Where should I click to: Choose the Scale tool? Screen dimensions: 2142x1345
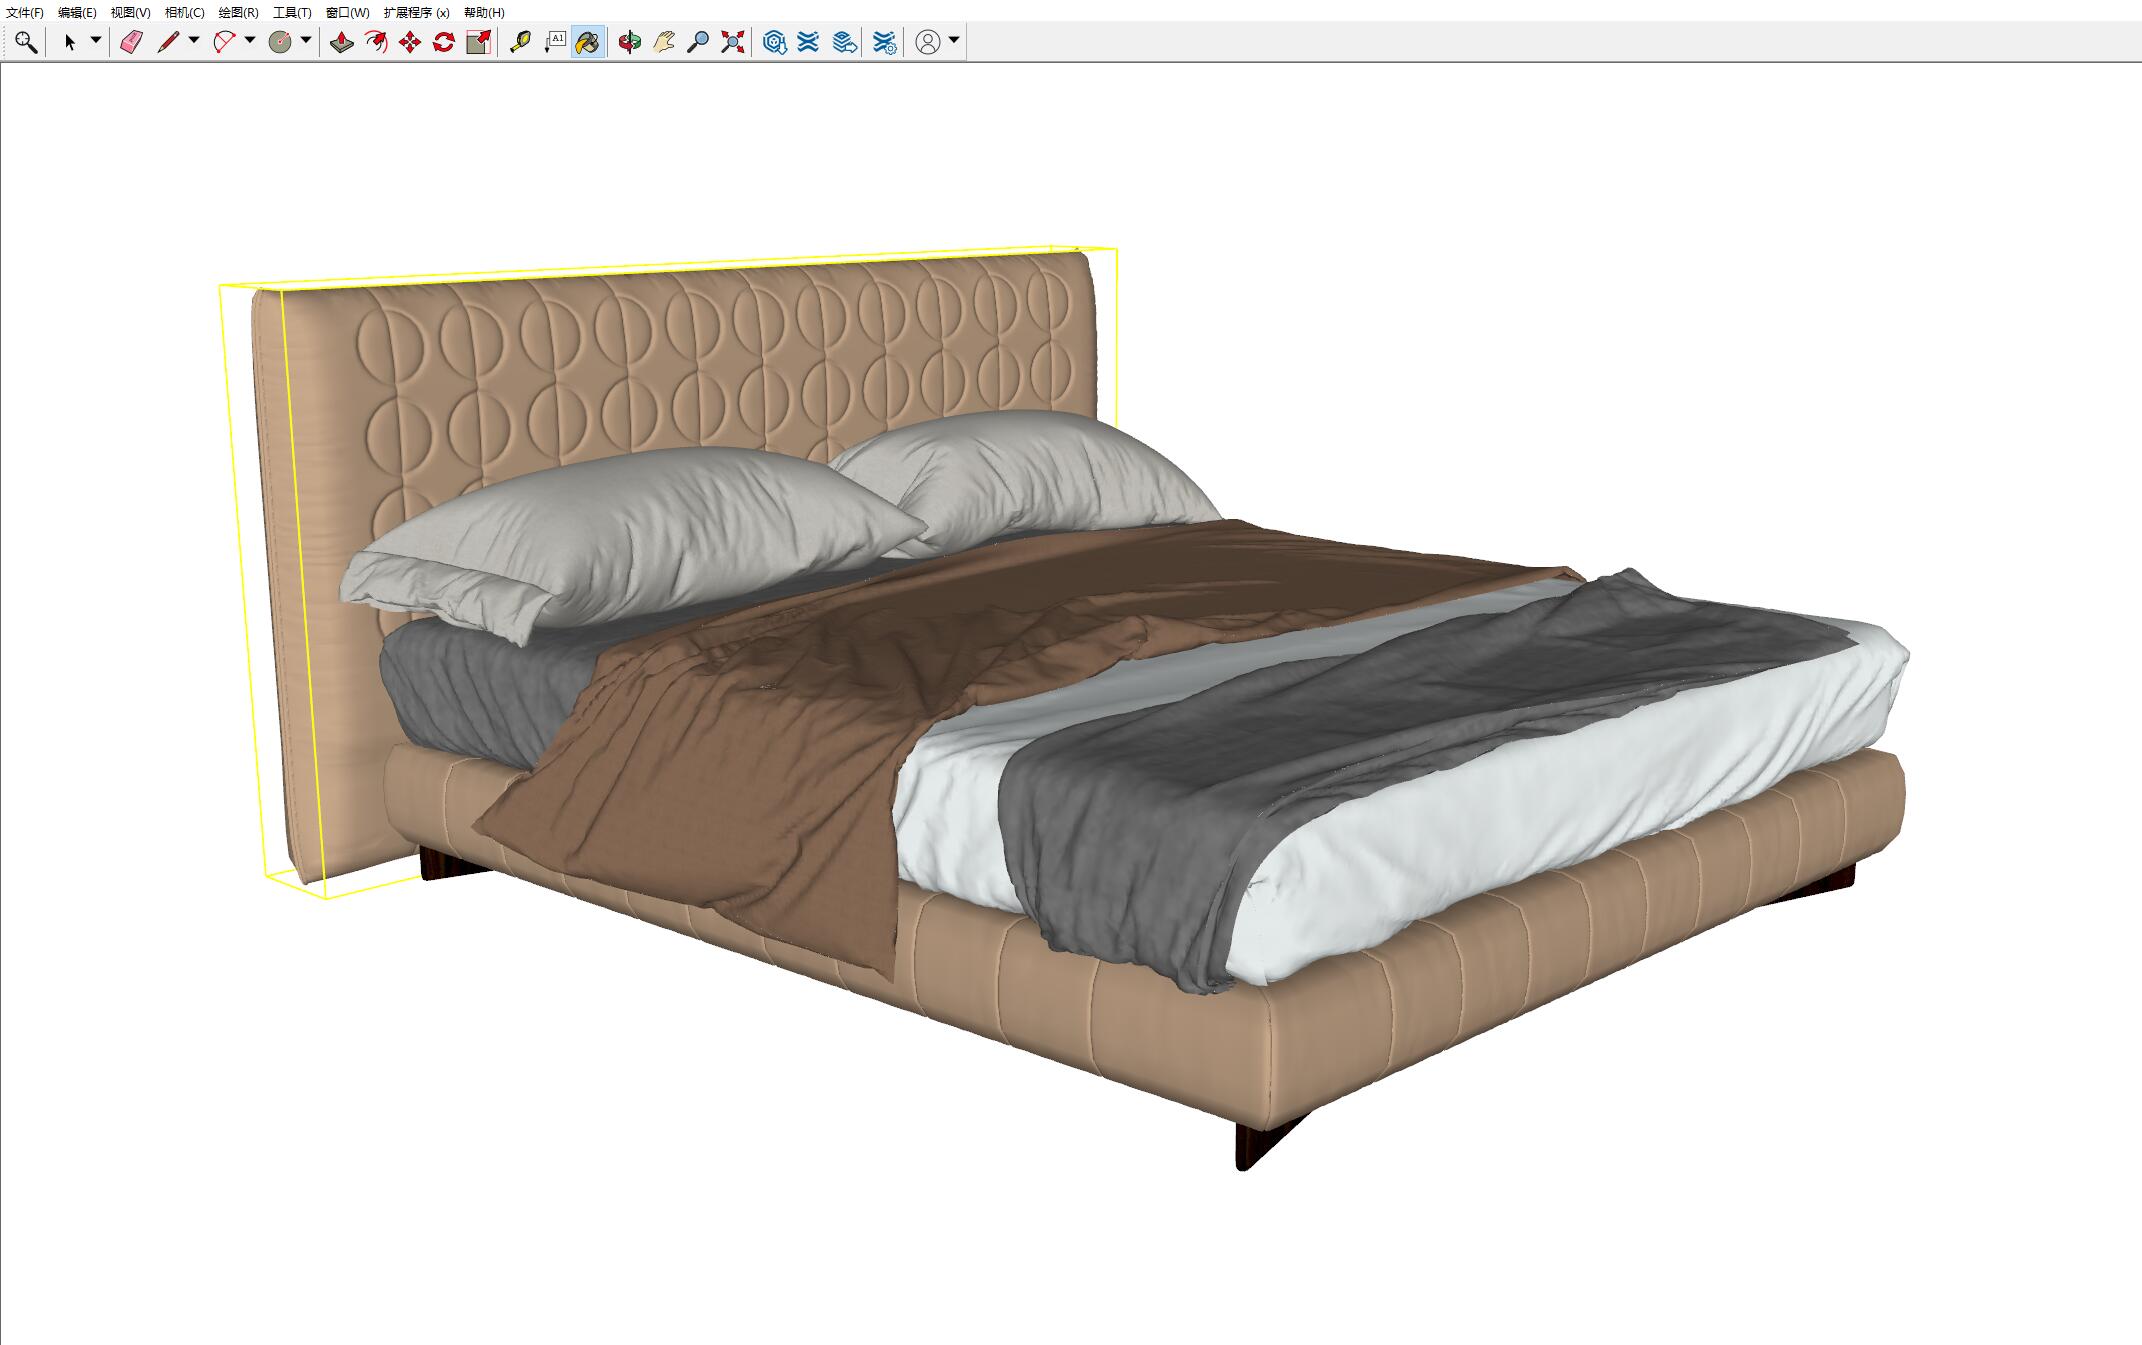[x=479, y=42]
